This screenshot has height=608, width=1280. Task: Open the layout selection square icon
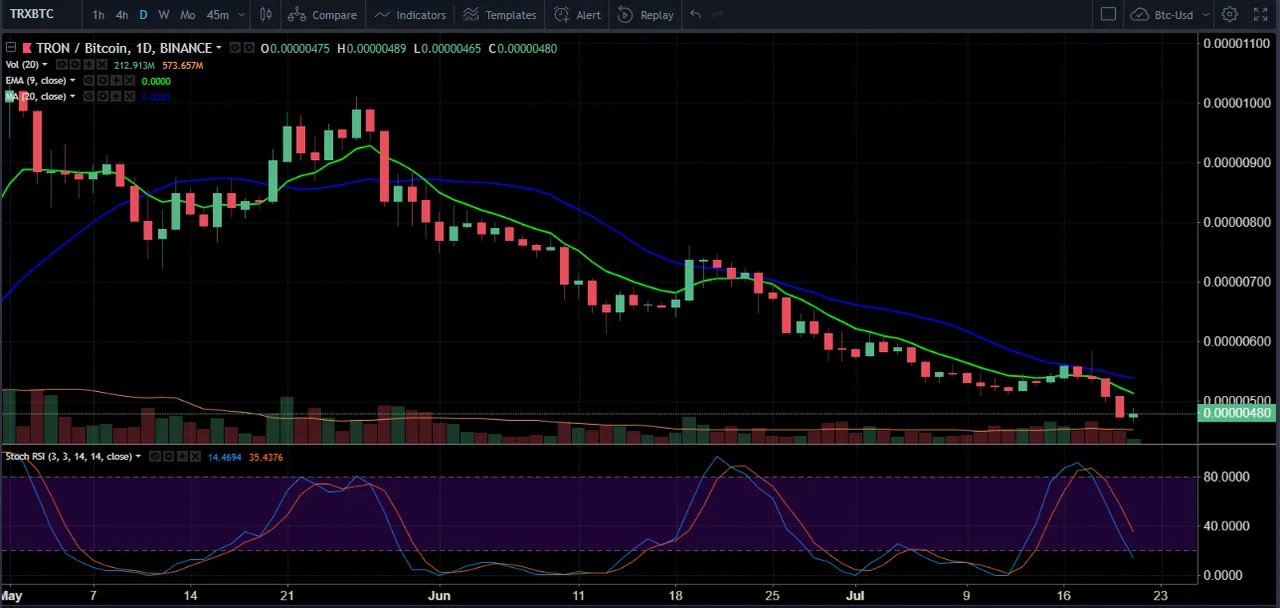click(1108, 14)
